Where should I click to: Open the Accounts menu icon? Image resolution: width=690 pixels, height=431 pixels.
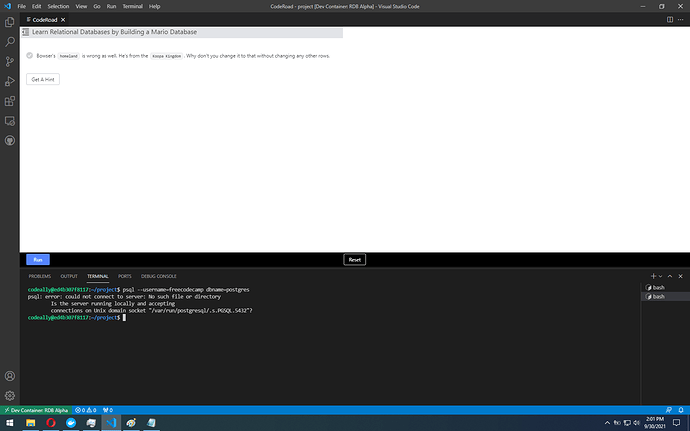[x=10, y=376]
